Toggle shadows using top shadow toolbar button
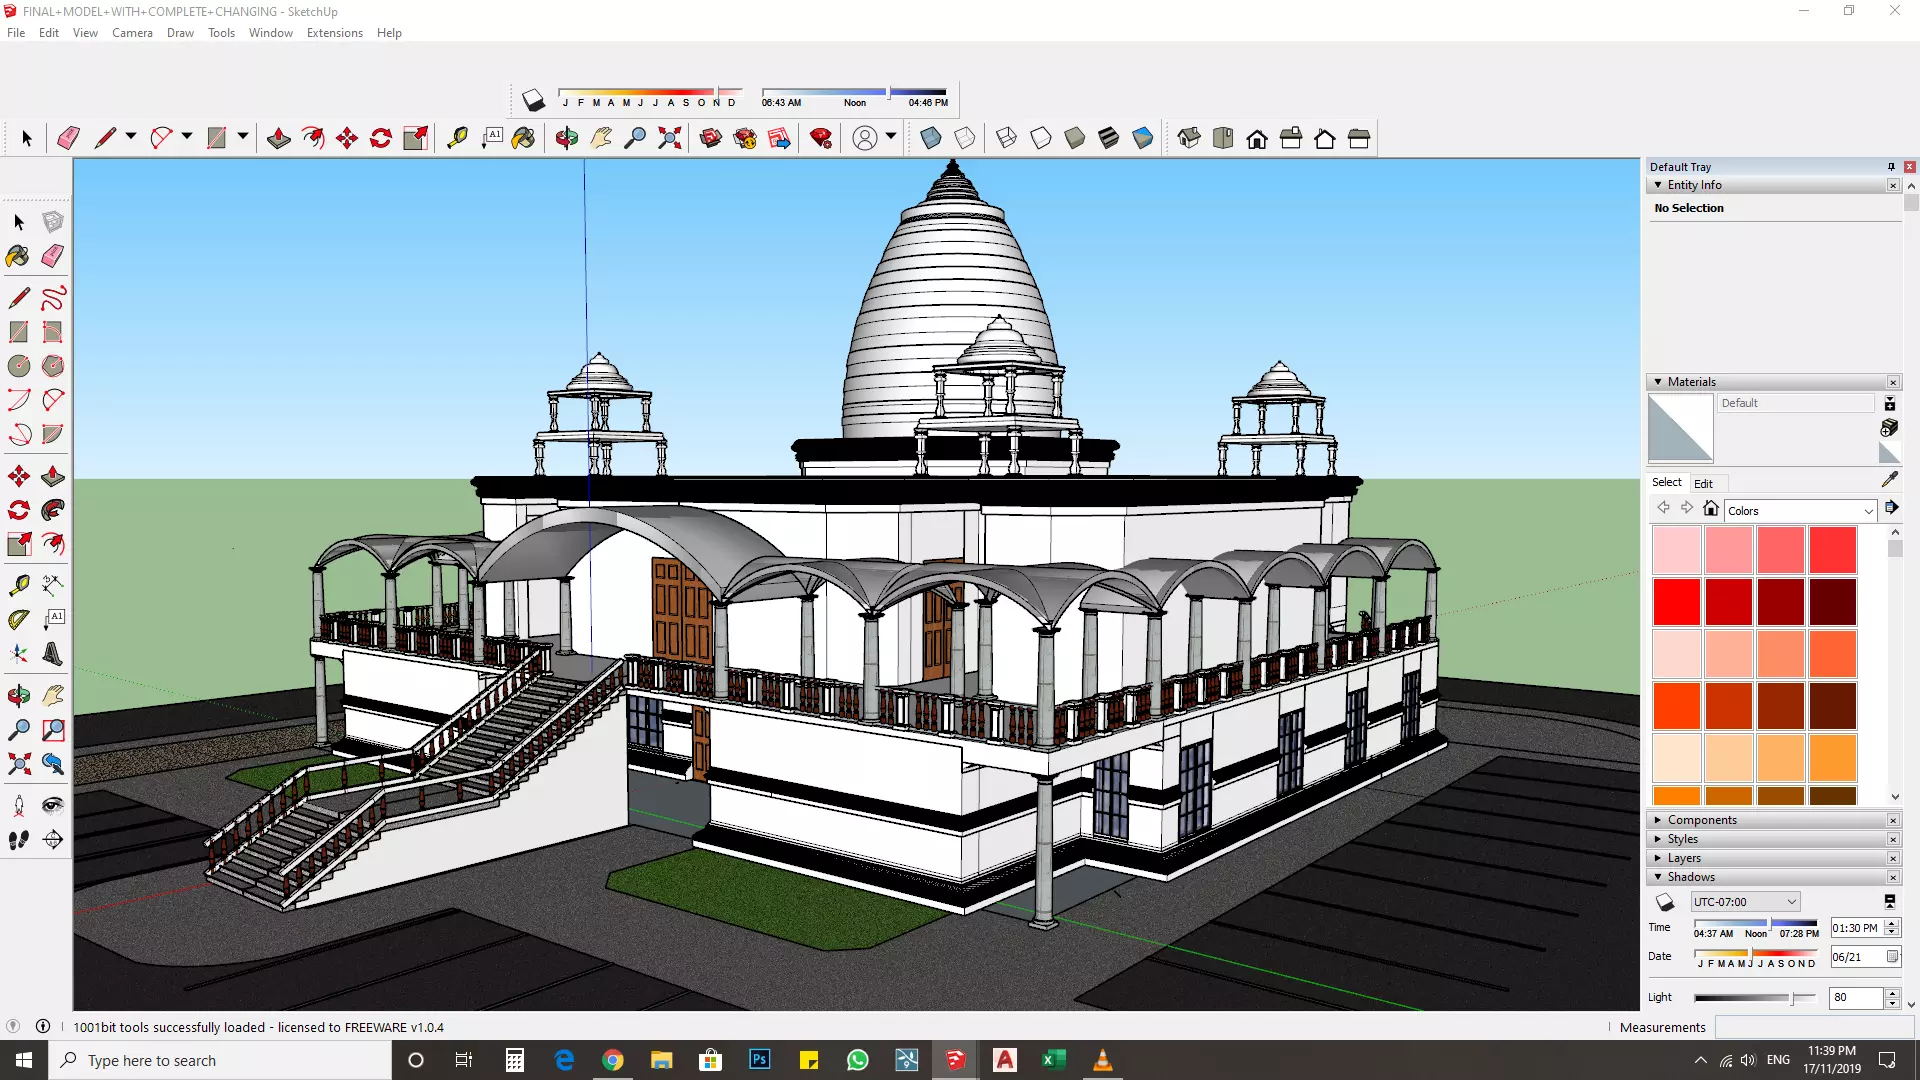The image size is (1920, 1080). (x=533, y=100)
